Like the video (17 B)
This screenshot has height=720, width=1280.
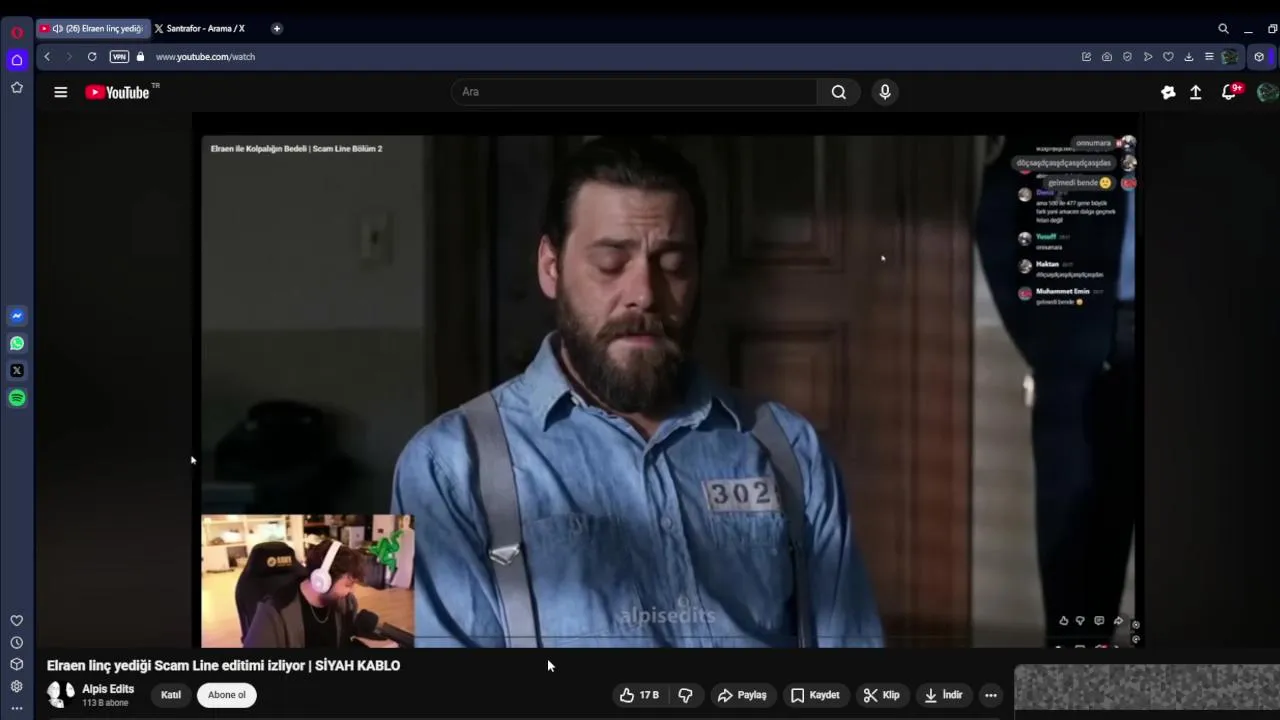point(639,695)
